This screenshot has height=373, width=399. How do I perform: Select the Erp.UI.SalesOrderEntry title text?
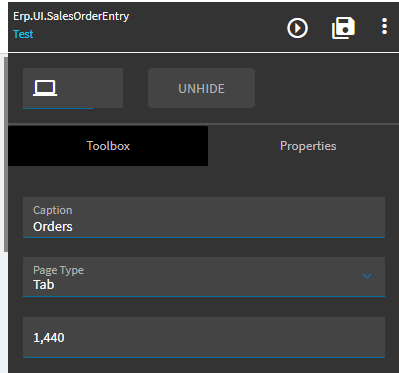(x=71, y=16)
